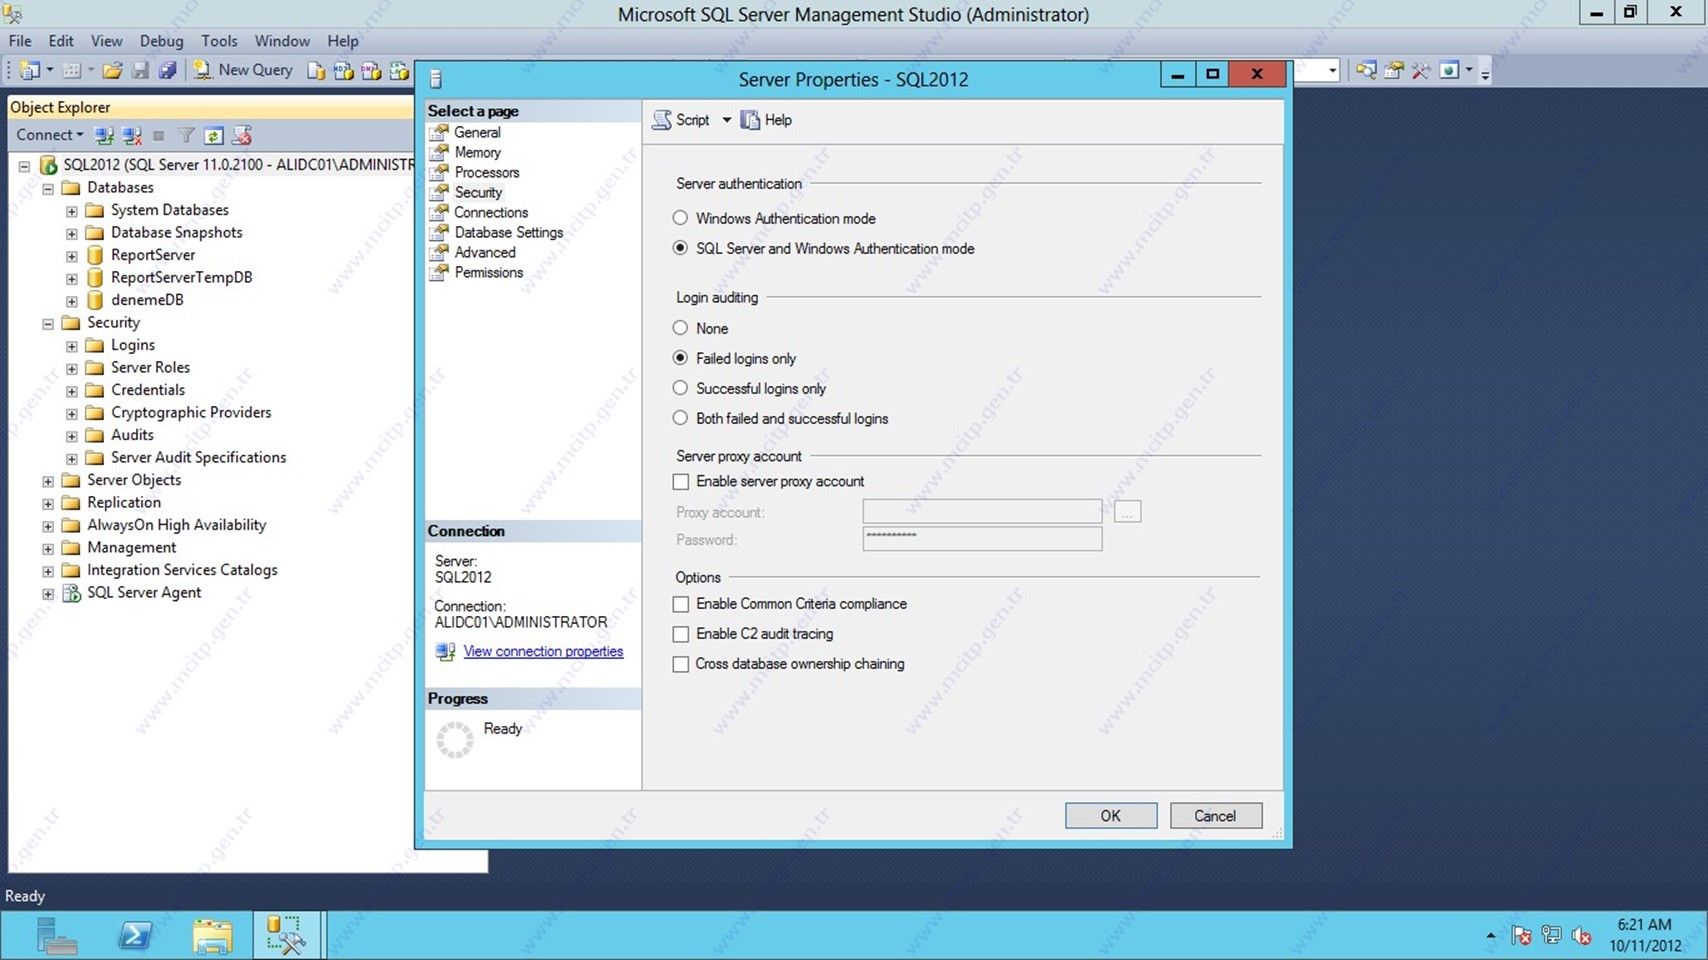Click the New Project toolbar icon
This screenshot has height=960, width=1708.
coord(31,70)
